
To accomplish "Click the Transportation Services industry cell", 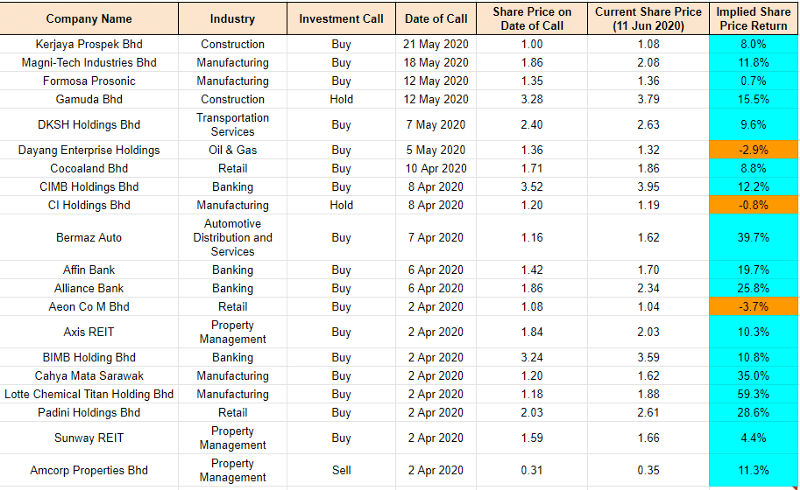I will (x=232, y=125).
